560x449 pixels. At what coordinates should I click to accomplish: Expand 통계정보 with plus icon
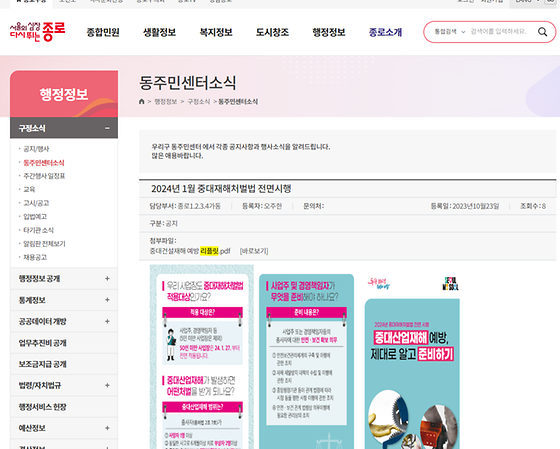[107, 300]
